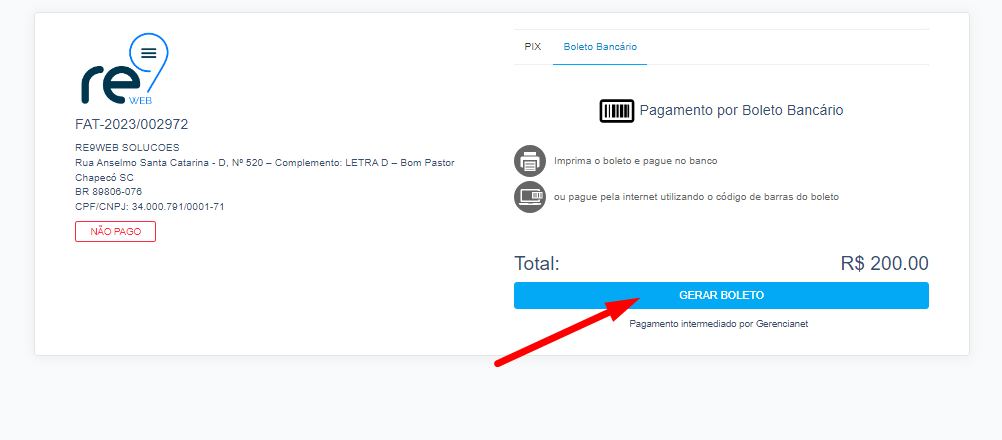The height and width of the screenshot is (440, 1002).
Task: Click the R$ 200.00 amount
Action: (884, 264)
